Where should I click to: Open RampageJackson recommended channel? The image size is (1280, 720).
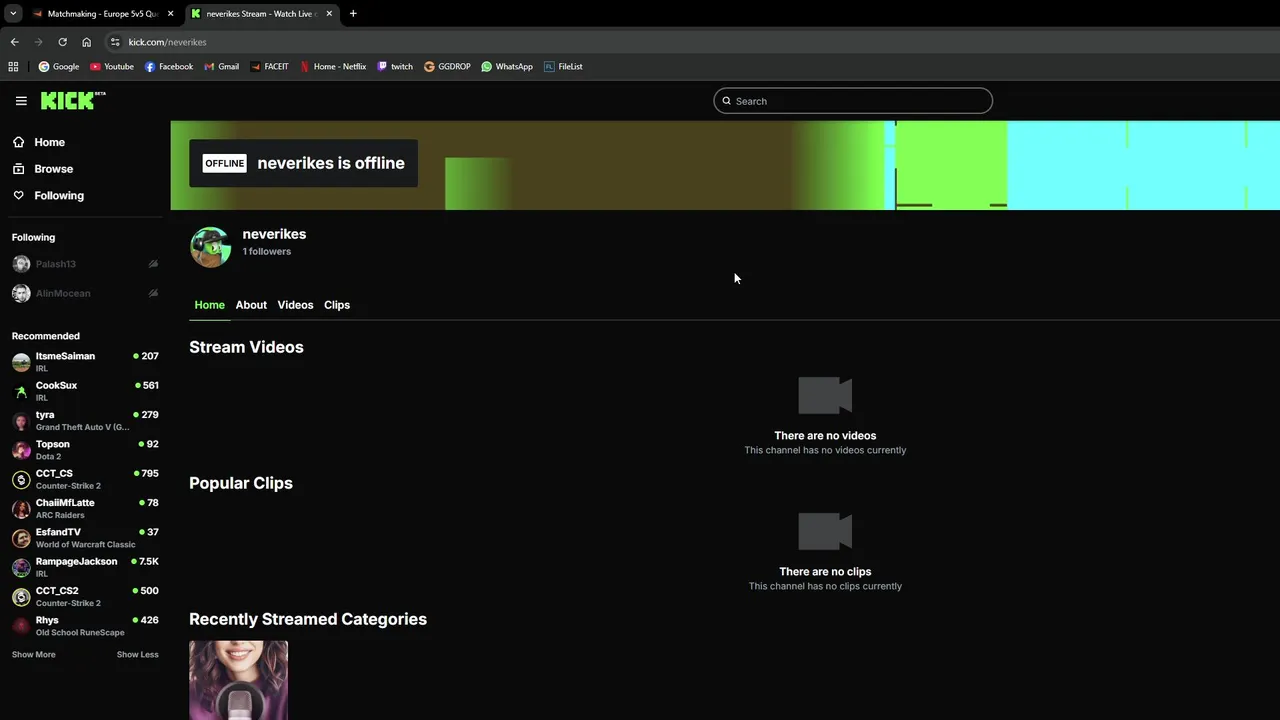pyautogui.click(x=85, y=567)
